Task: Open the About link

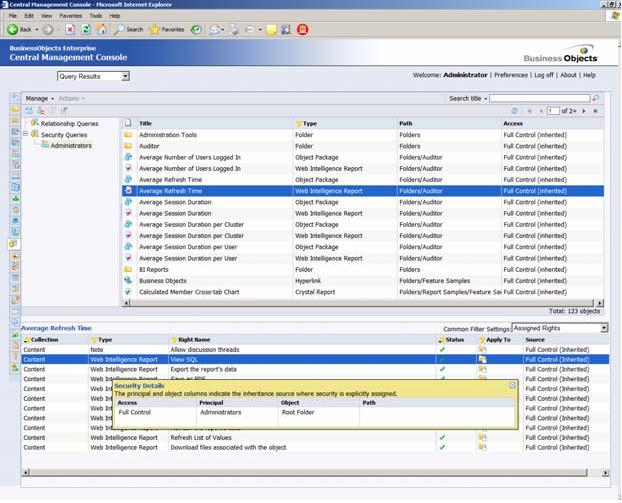Action: [568, 75]
